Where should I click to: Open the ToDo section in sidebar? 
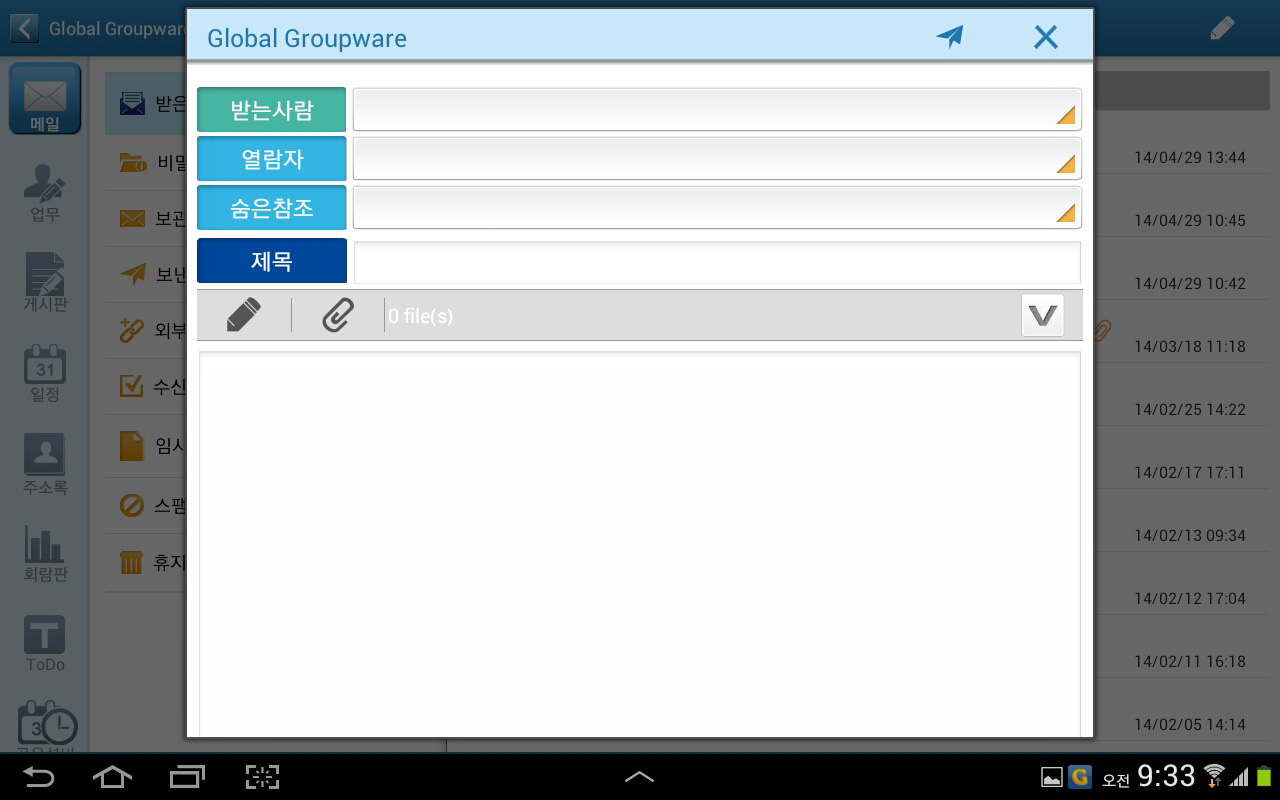[x=45, y=644]
